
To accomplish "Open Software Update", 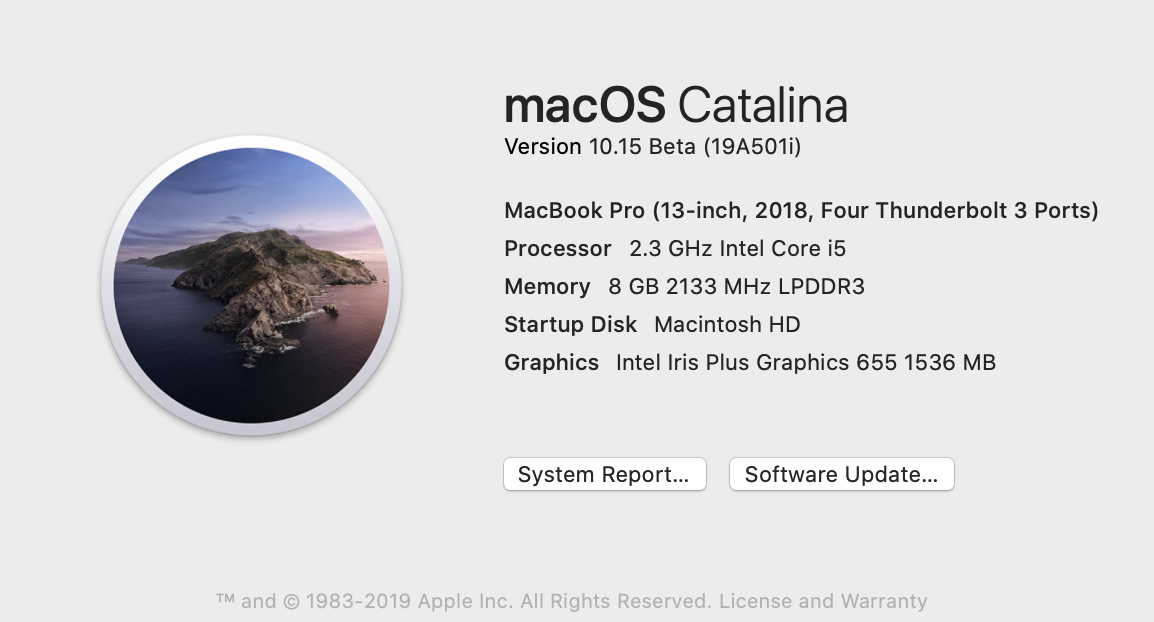I will coord(841,474).
